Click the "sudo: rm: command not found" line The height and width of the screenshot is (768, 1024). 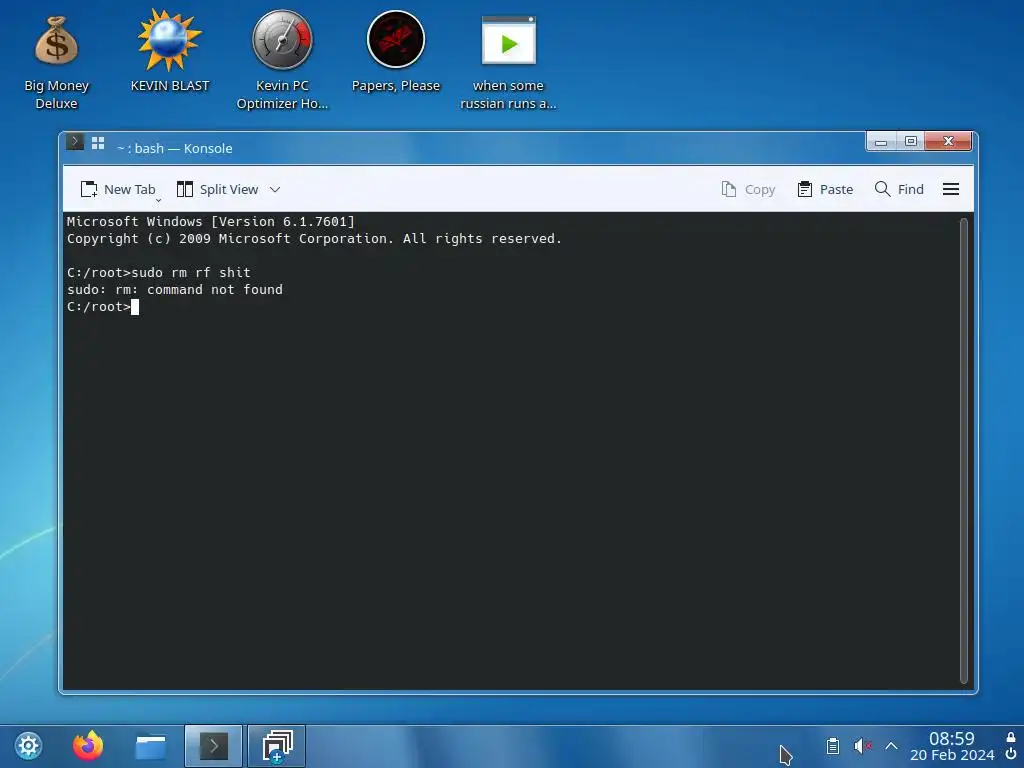click(x=175, y=289)
